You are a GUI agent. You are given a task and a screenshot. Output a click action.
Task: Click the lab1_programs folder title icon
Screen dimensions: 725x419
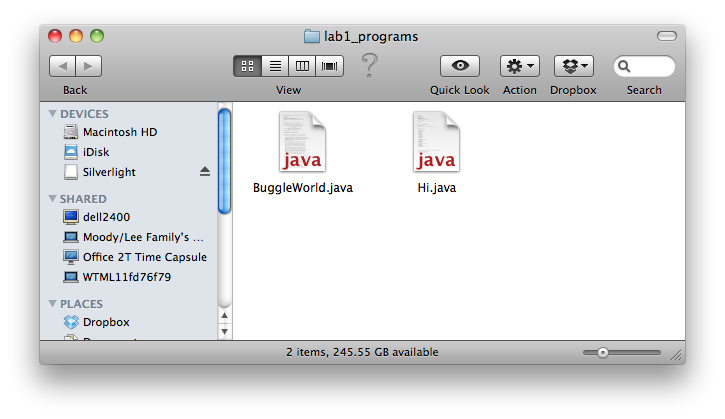pos(312,36)
